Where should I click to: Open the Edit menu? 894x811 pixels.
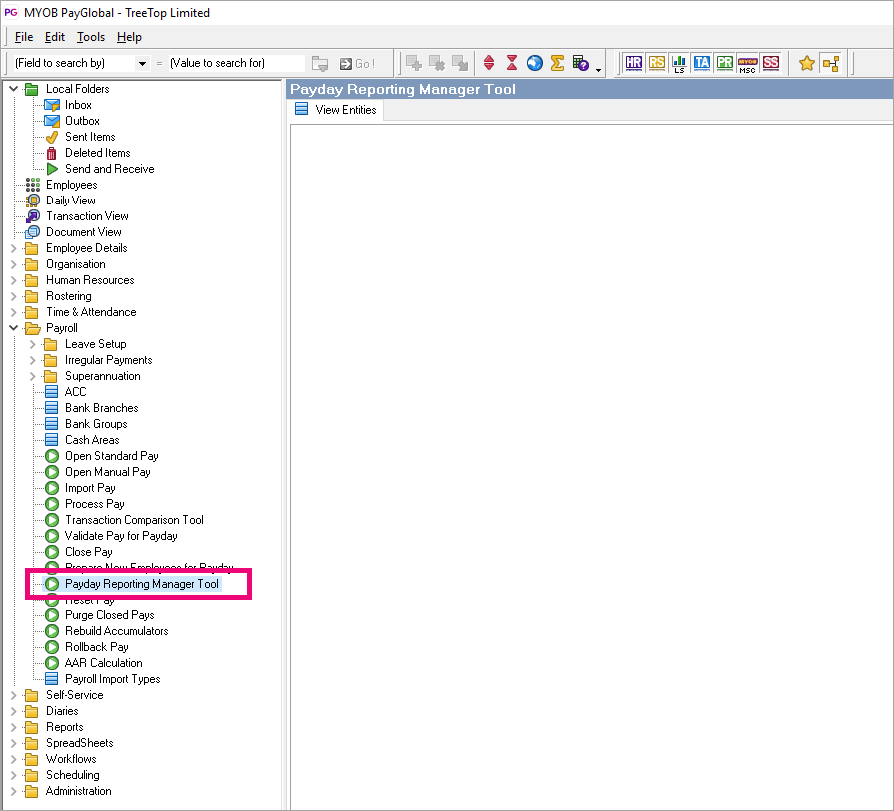[x=54, y=37]
